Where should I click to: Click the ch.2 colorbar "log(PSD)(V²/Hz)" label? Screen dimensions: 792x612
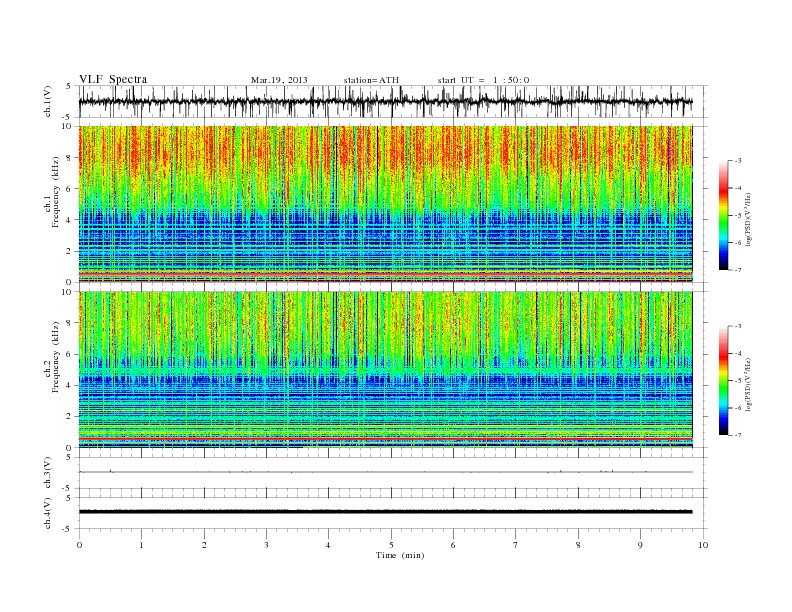point(749,384)
